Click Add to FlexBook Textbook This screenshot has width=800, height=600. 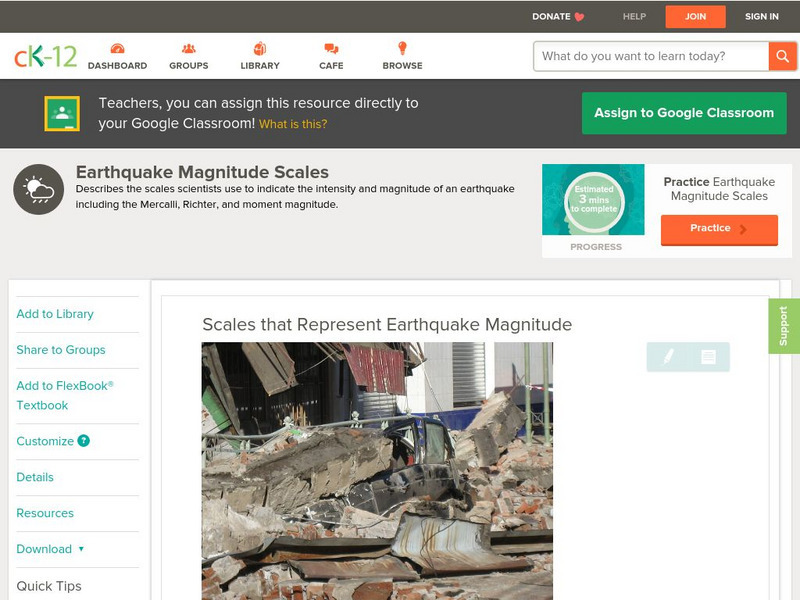(x=65, y=395)
